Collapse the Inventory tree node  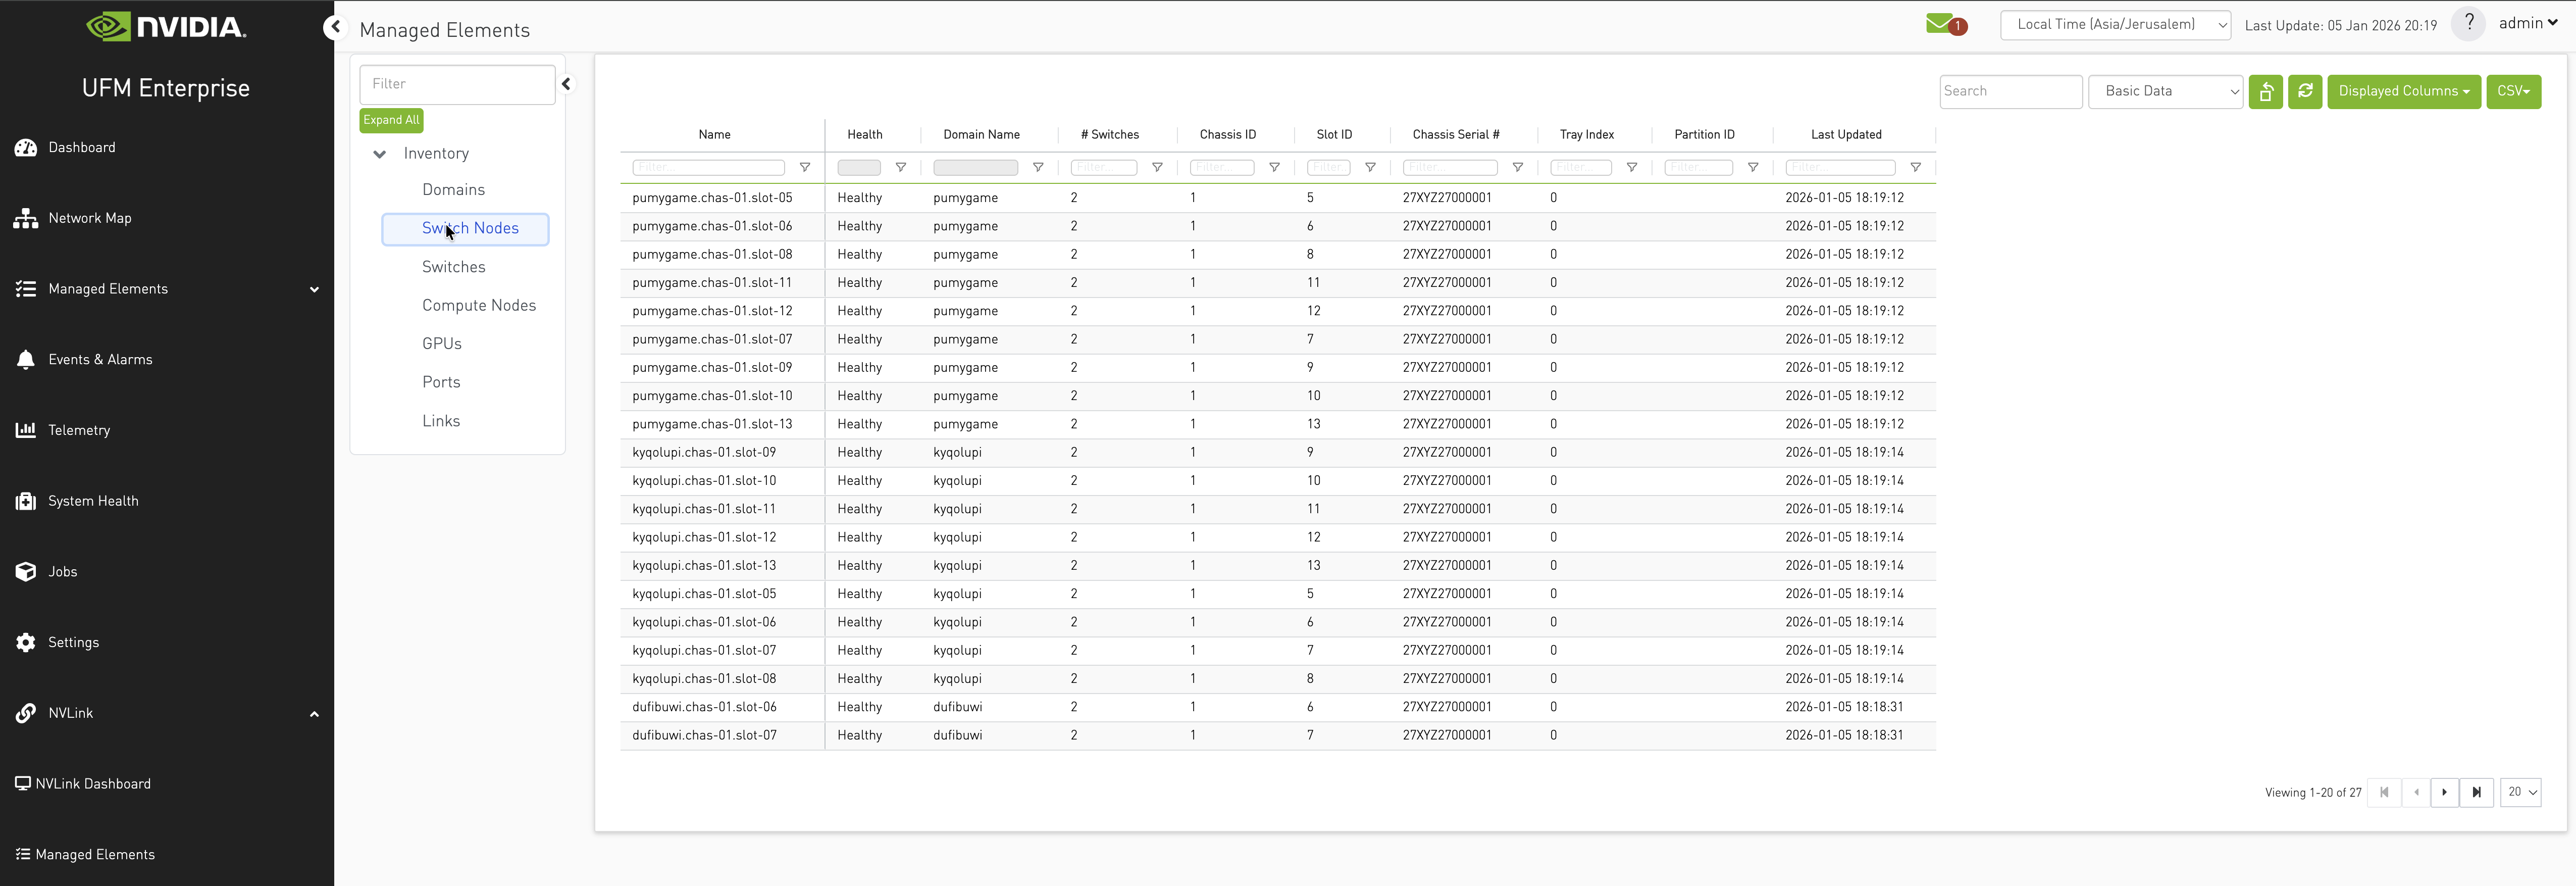point(380,154)
